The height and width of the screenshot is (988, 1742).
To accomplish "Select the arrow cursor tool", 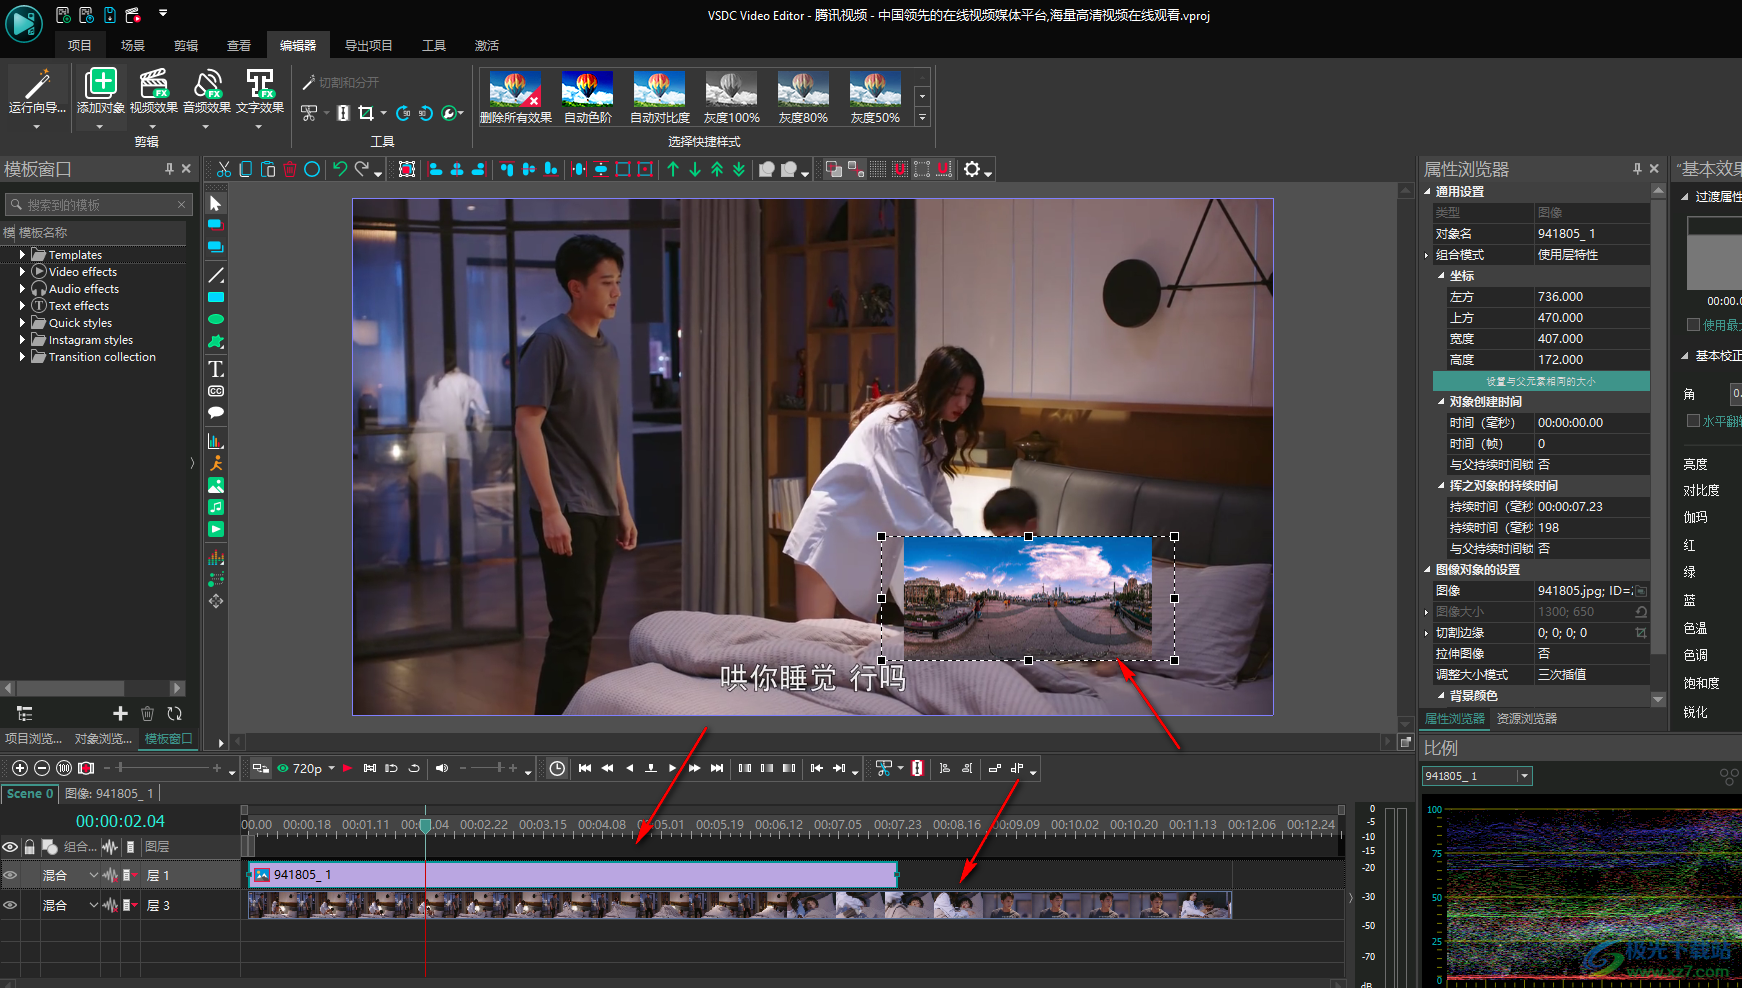I will [x=216, y=203].
